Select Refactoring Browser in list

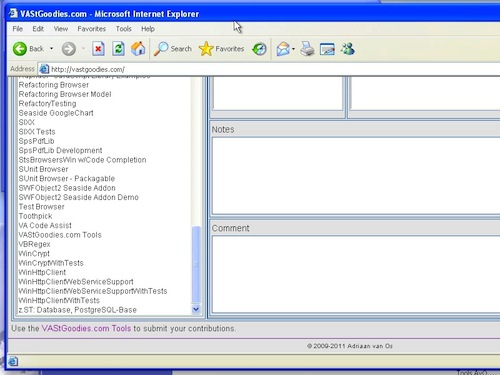click(54, 85)
